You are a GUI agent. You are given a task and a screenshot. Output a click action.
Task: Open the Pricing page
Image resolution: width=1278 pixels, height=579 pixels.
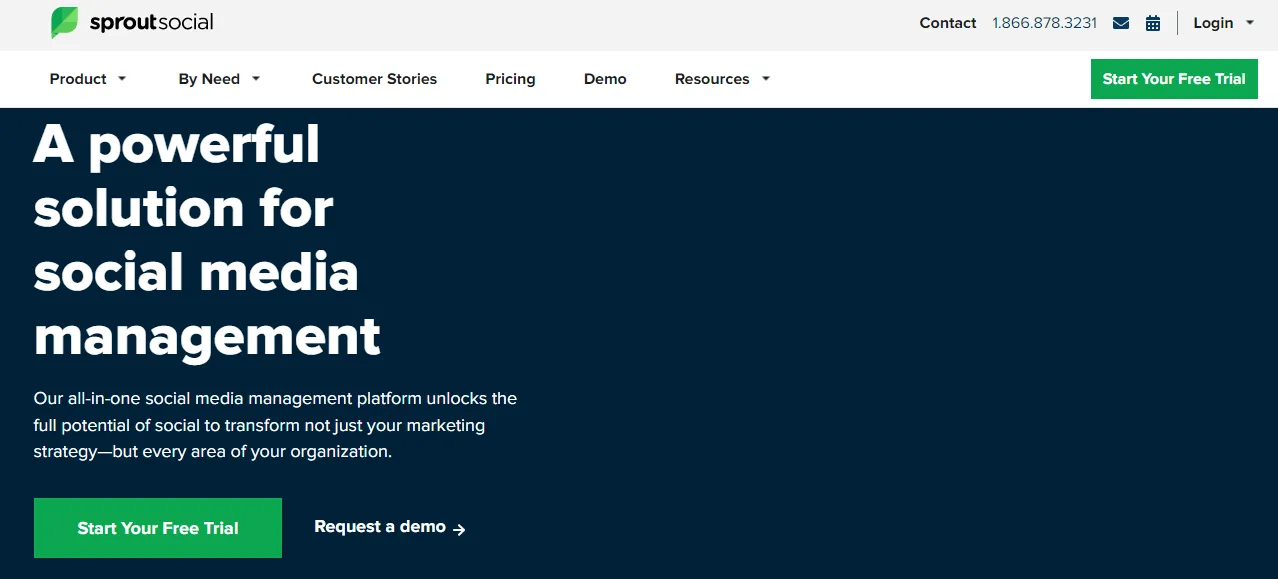(510, 79)
